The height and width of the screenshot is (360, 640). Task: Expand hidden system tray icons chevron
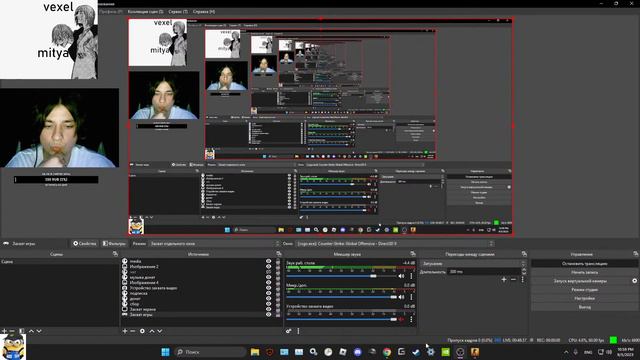coord(566,352)
